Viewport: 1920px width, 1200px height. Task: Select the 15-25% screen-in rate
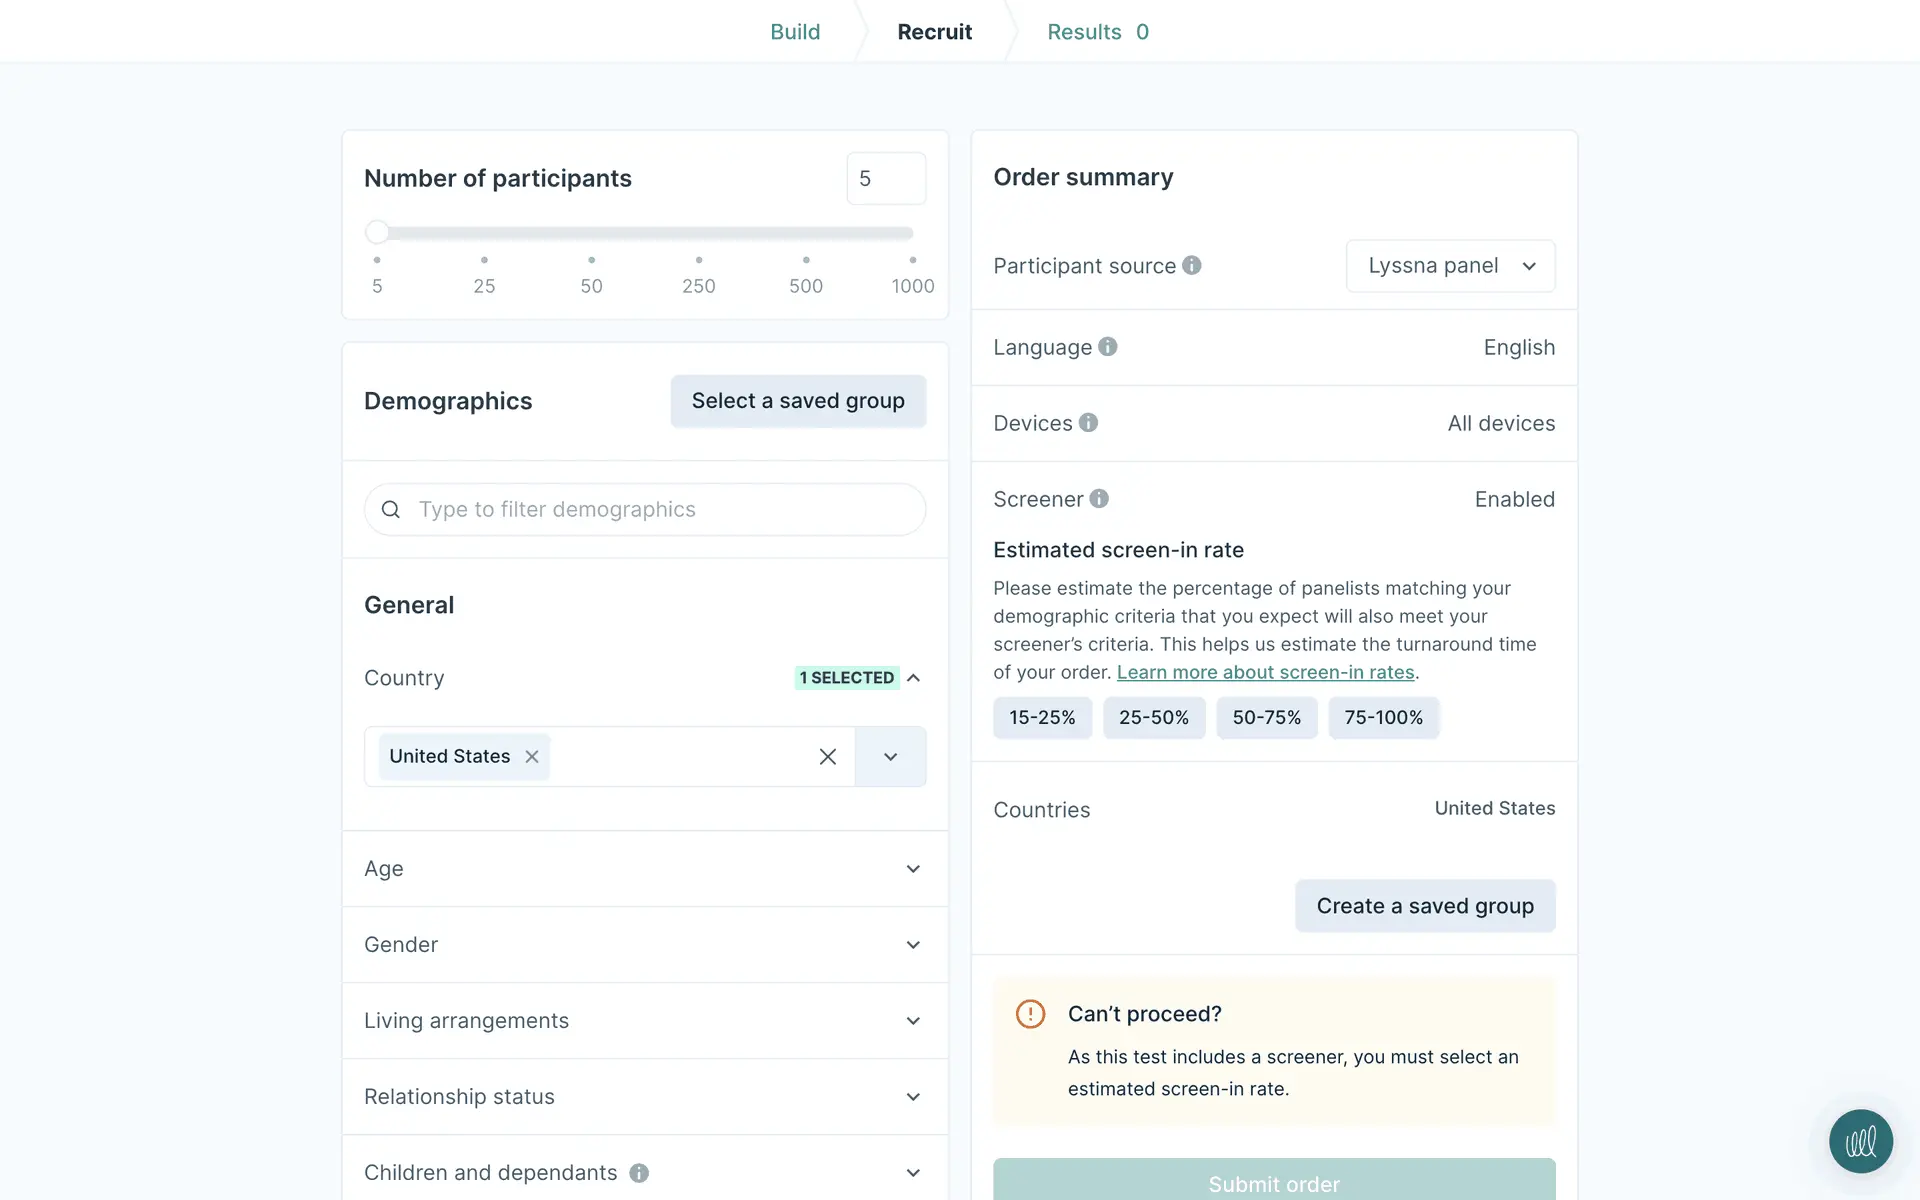tap(1042, 718)
